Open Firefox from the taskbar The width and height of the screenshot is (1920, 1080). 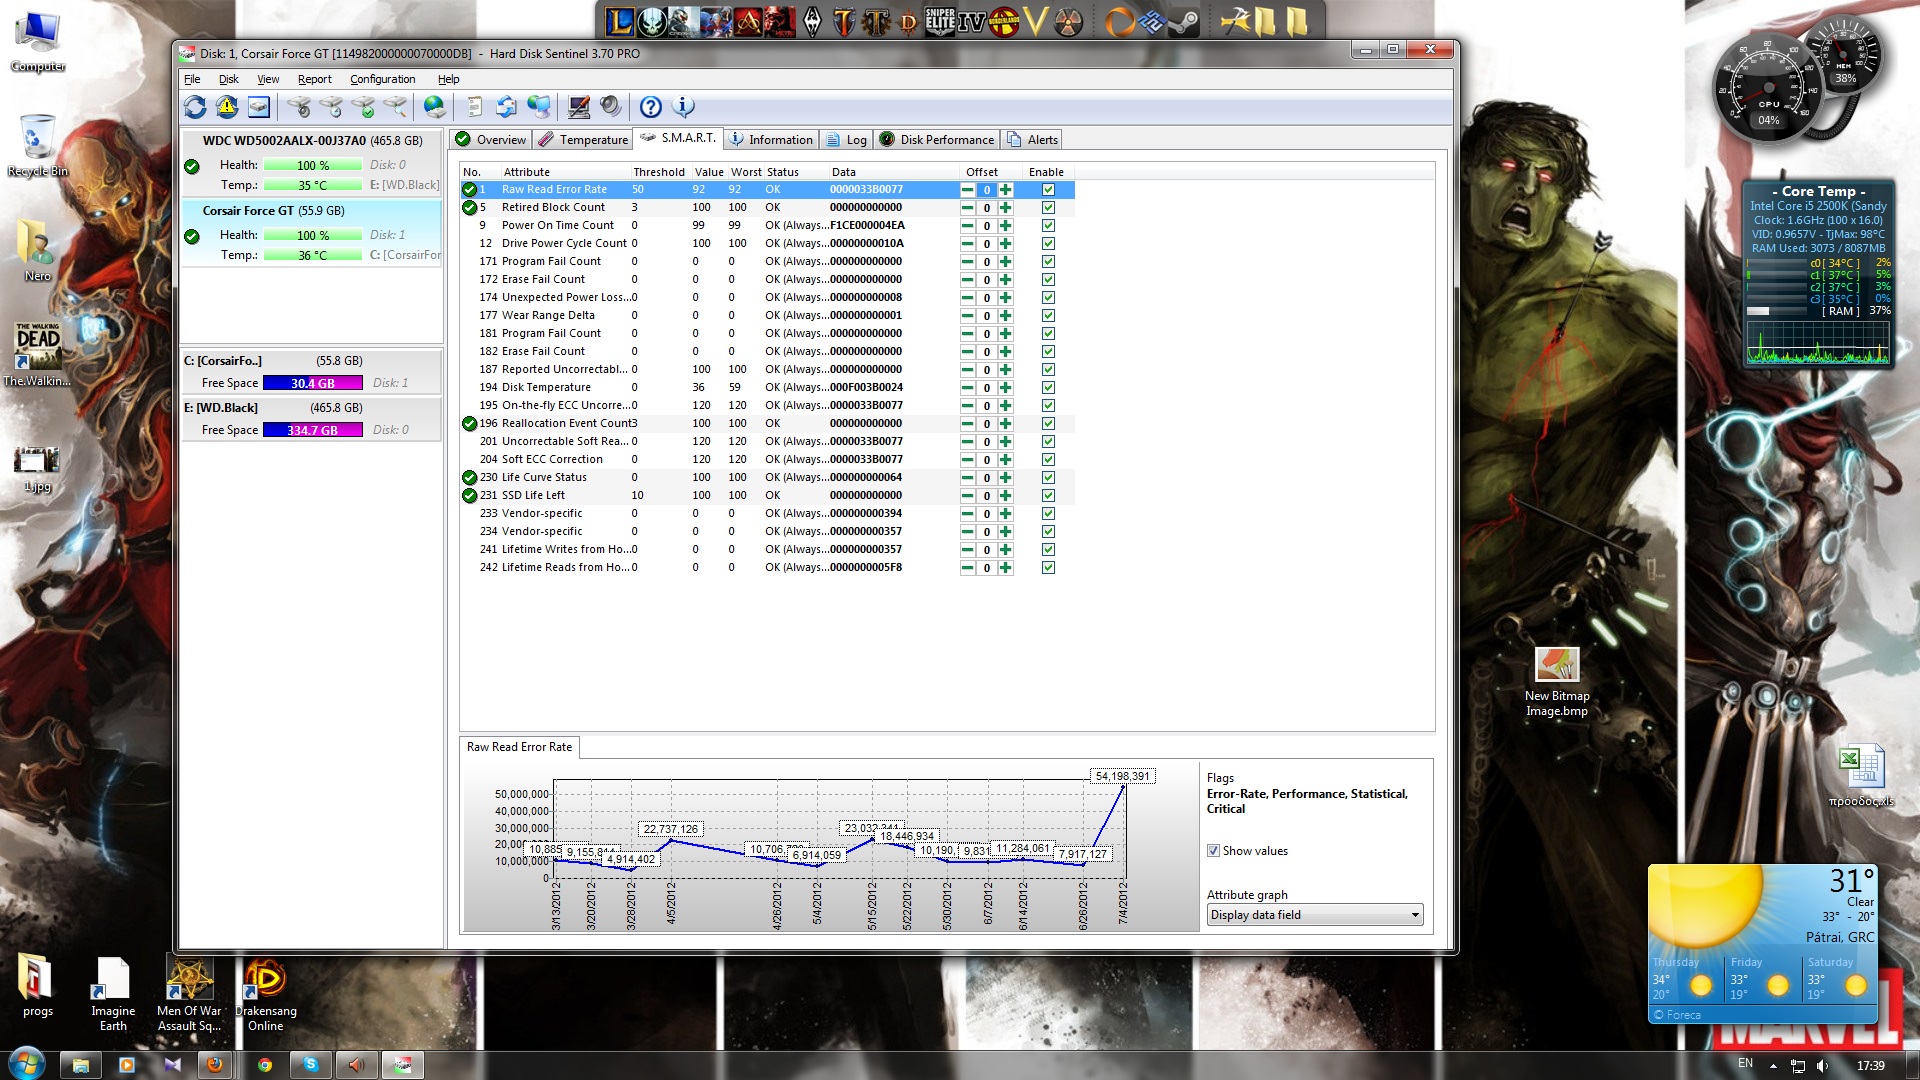pyautogui.click(x=214, y=1065)
